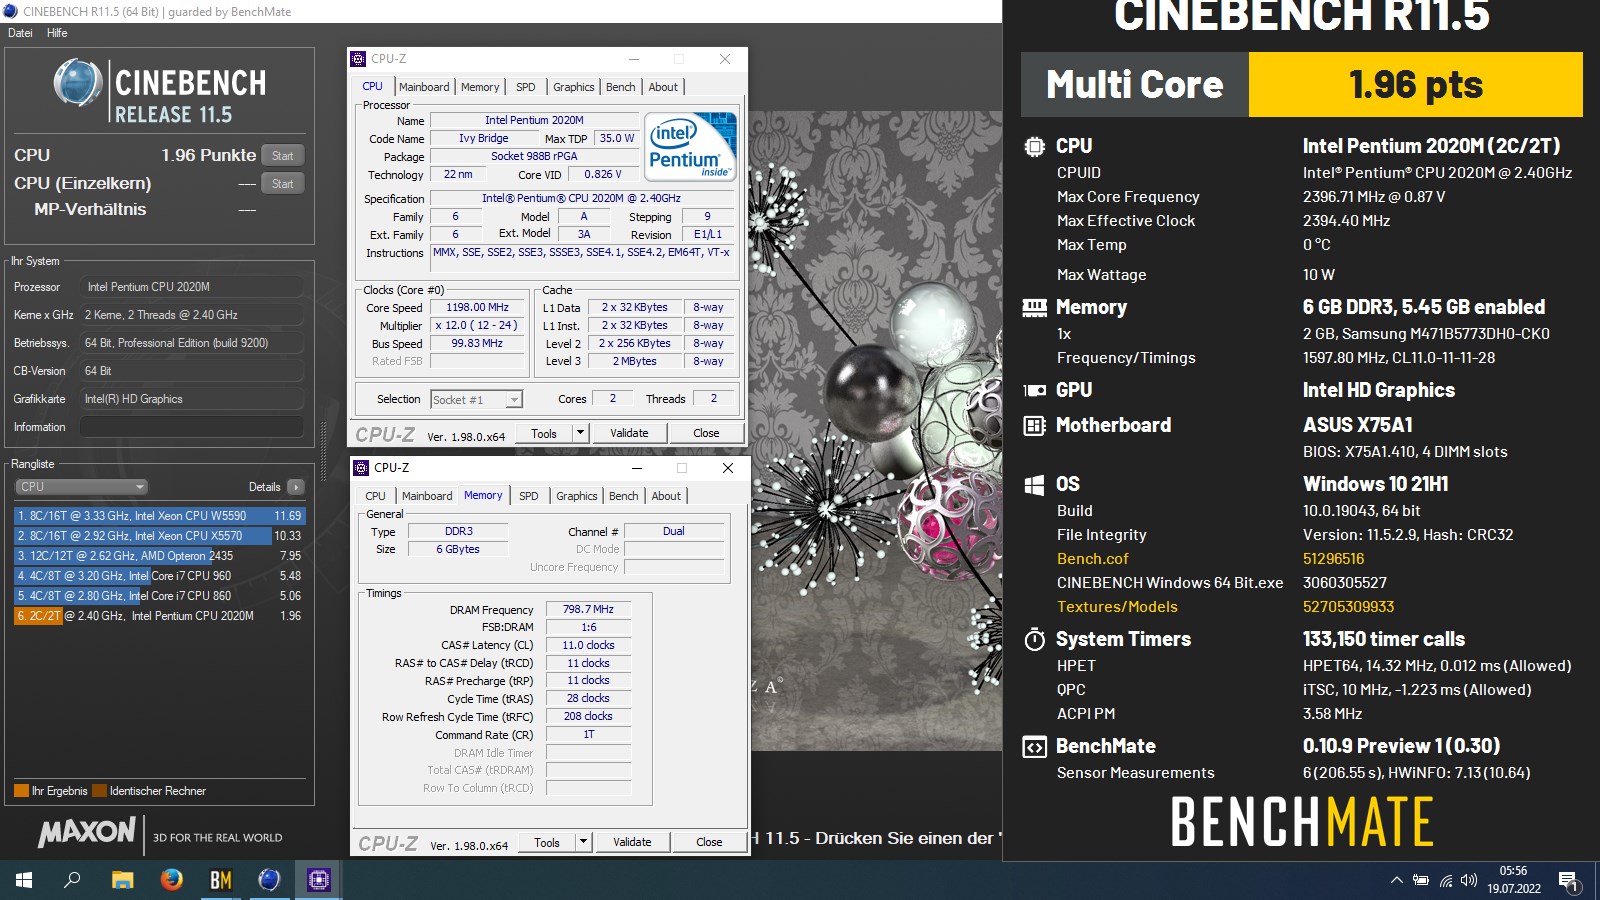Open the notification center icon
Viewport: 1600px width, 900px height.
pos(1568,881)
